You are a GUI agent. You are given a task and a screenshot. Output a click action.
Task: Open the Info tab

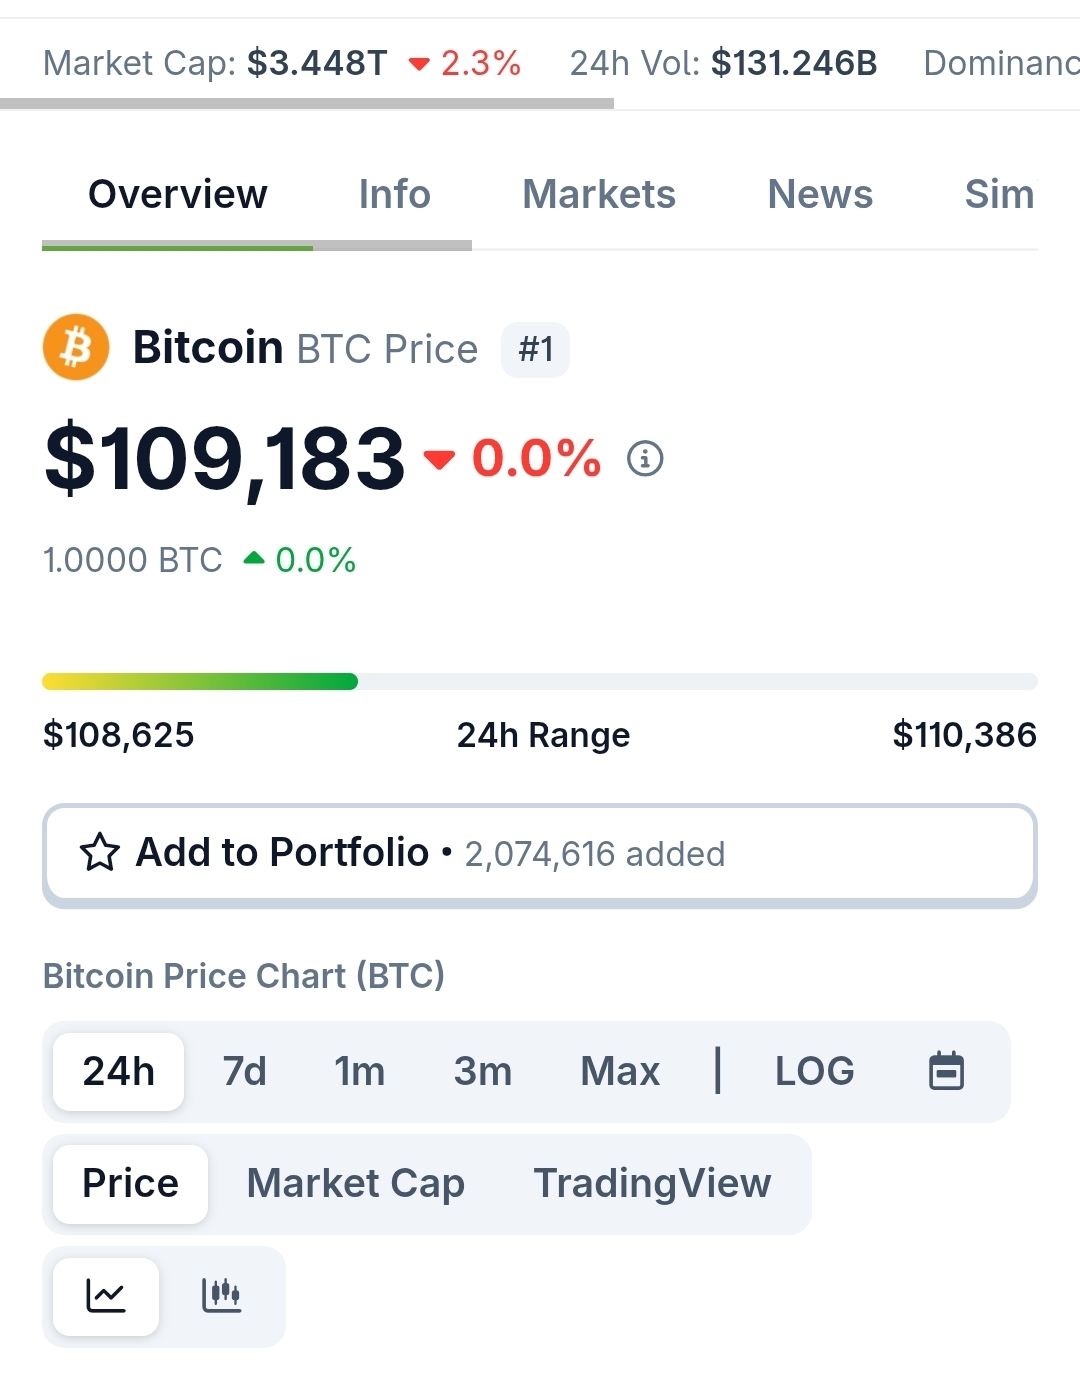pyautogui.click(x=395, y=194)
